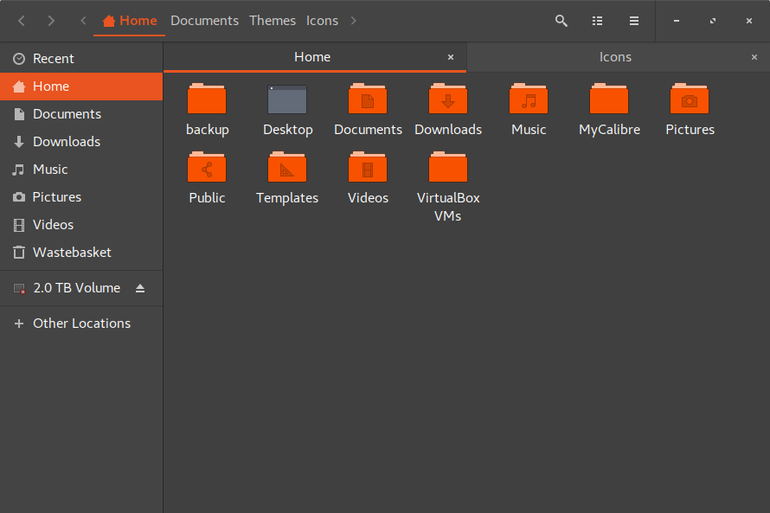Screen dimensions: 770x513
Task: Select the Downloads folder icon
Action: click(x=448, y=99)
